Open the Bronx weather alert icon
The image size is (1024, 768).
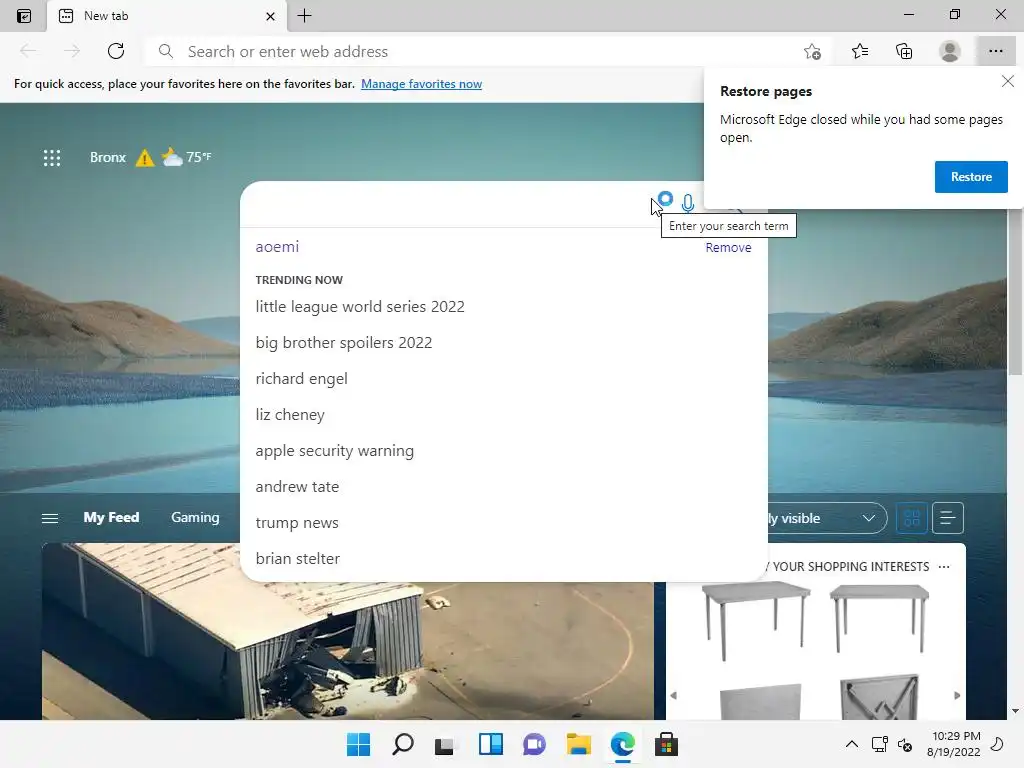click(x=144, y=157)
